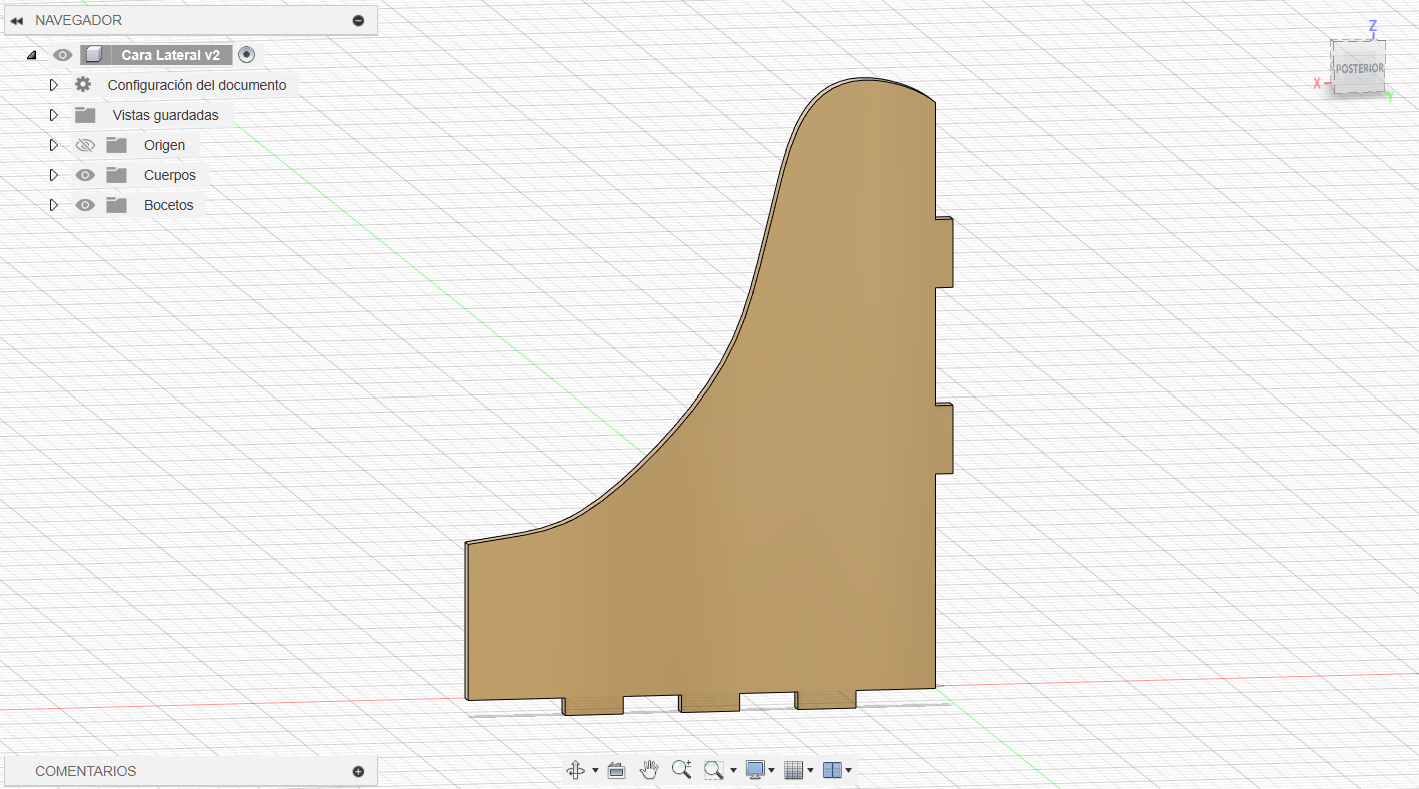Screen dimensions: 1419x789
Task: Click the POSTERIOR face of the ViewCube
Action: tap(1359, 68)
